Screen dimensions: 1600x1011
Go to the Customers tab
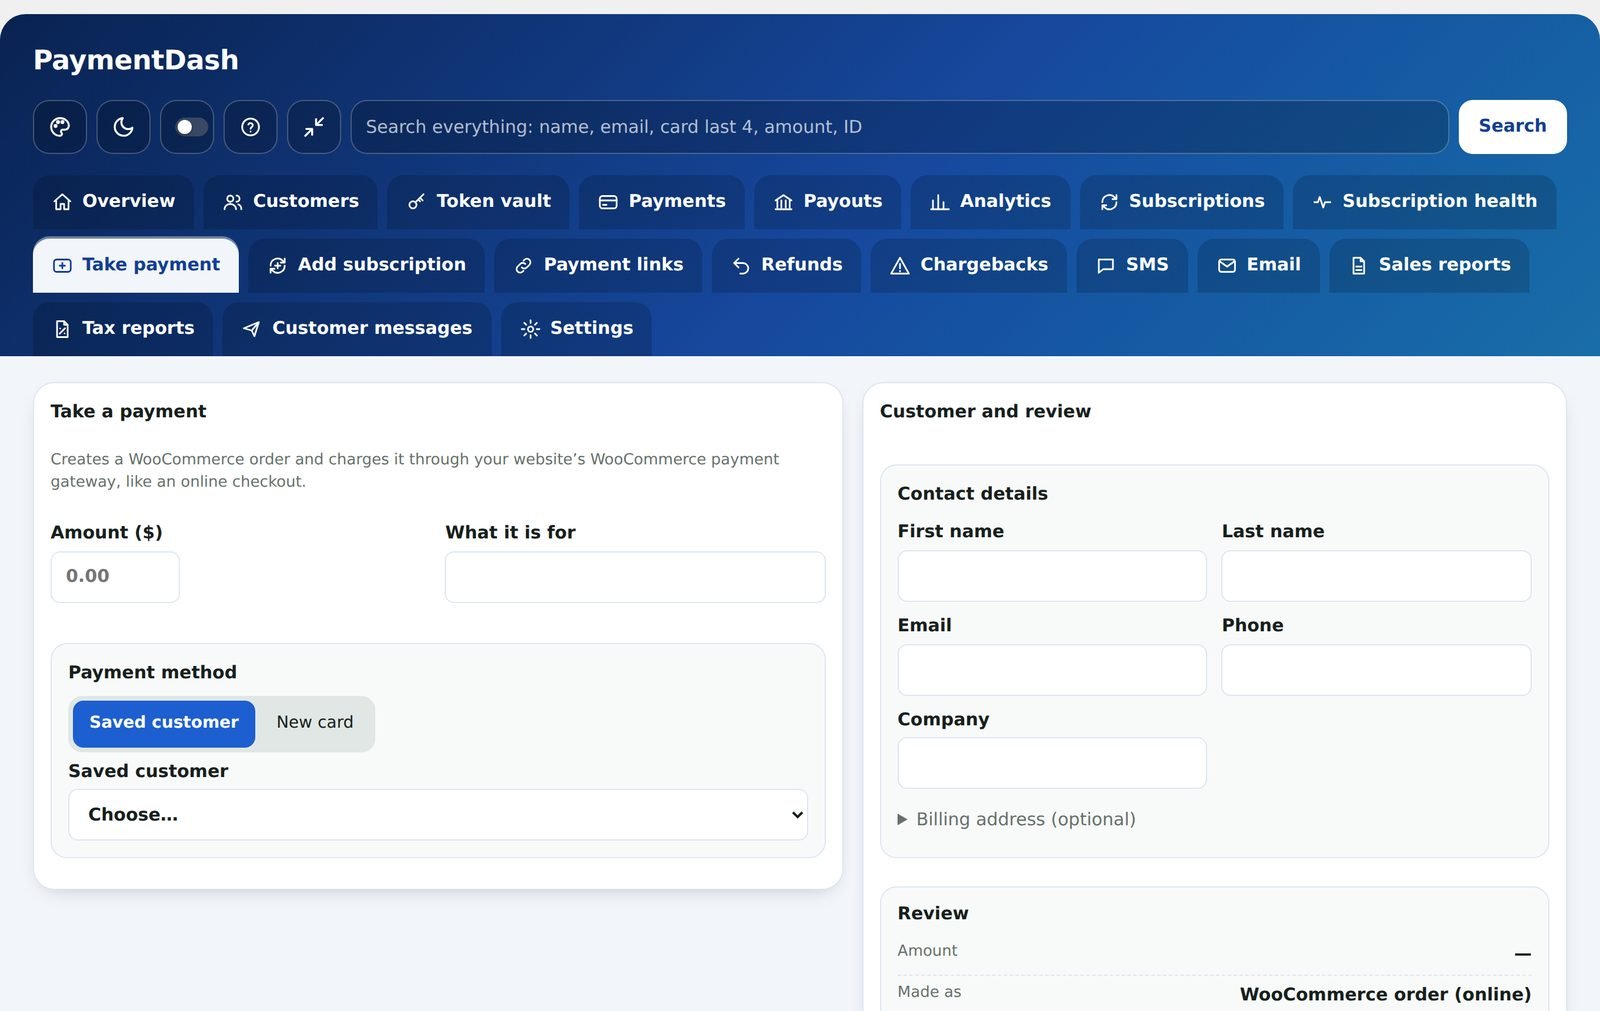coord(291,202)
